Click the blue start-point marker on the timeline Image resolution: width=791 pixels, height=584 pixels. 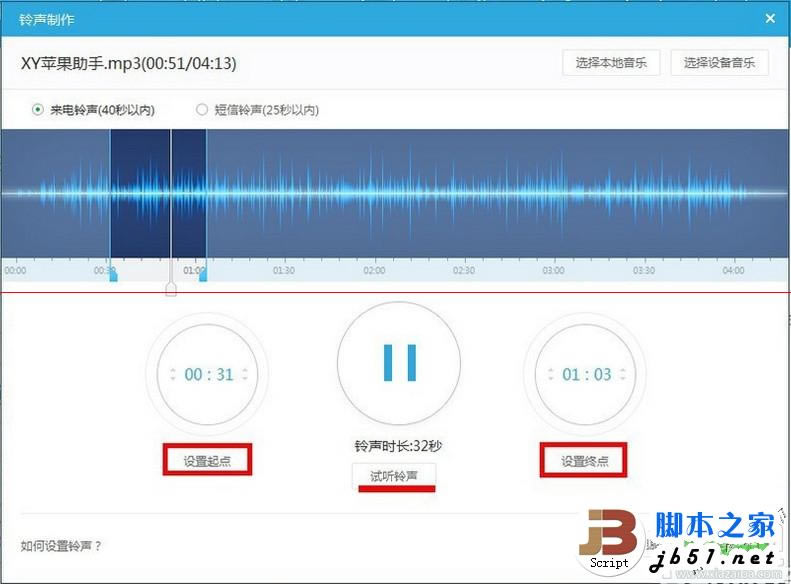click(112, 275)
